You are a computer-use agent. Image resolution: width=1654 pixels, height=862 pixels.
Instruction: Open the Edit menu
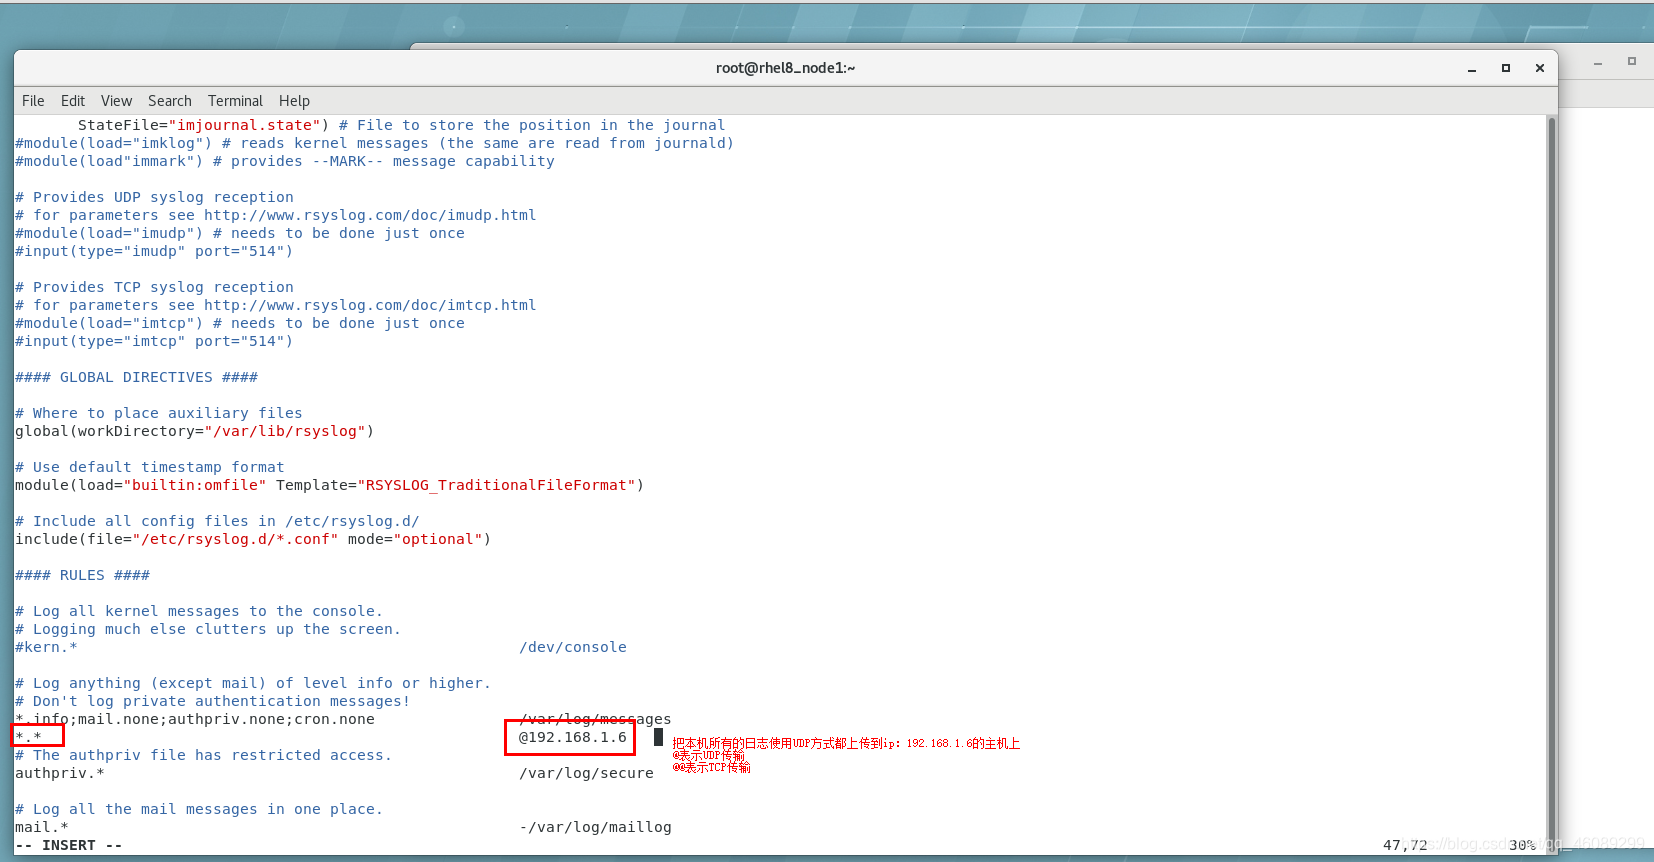coord(72,101)
